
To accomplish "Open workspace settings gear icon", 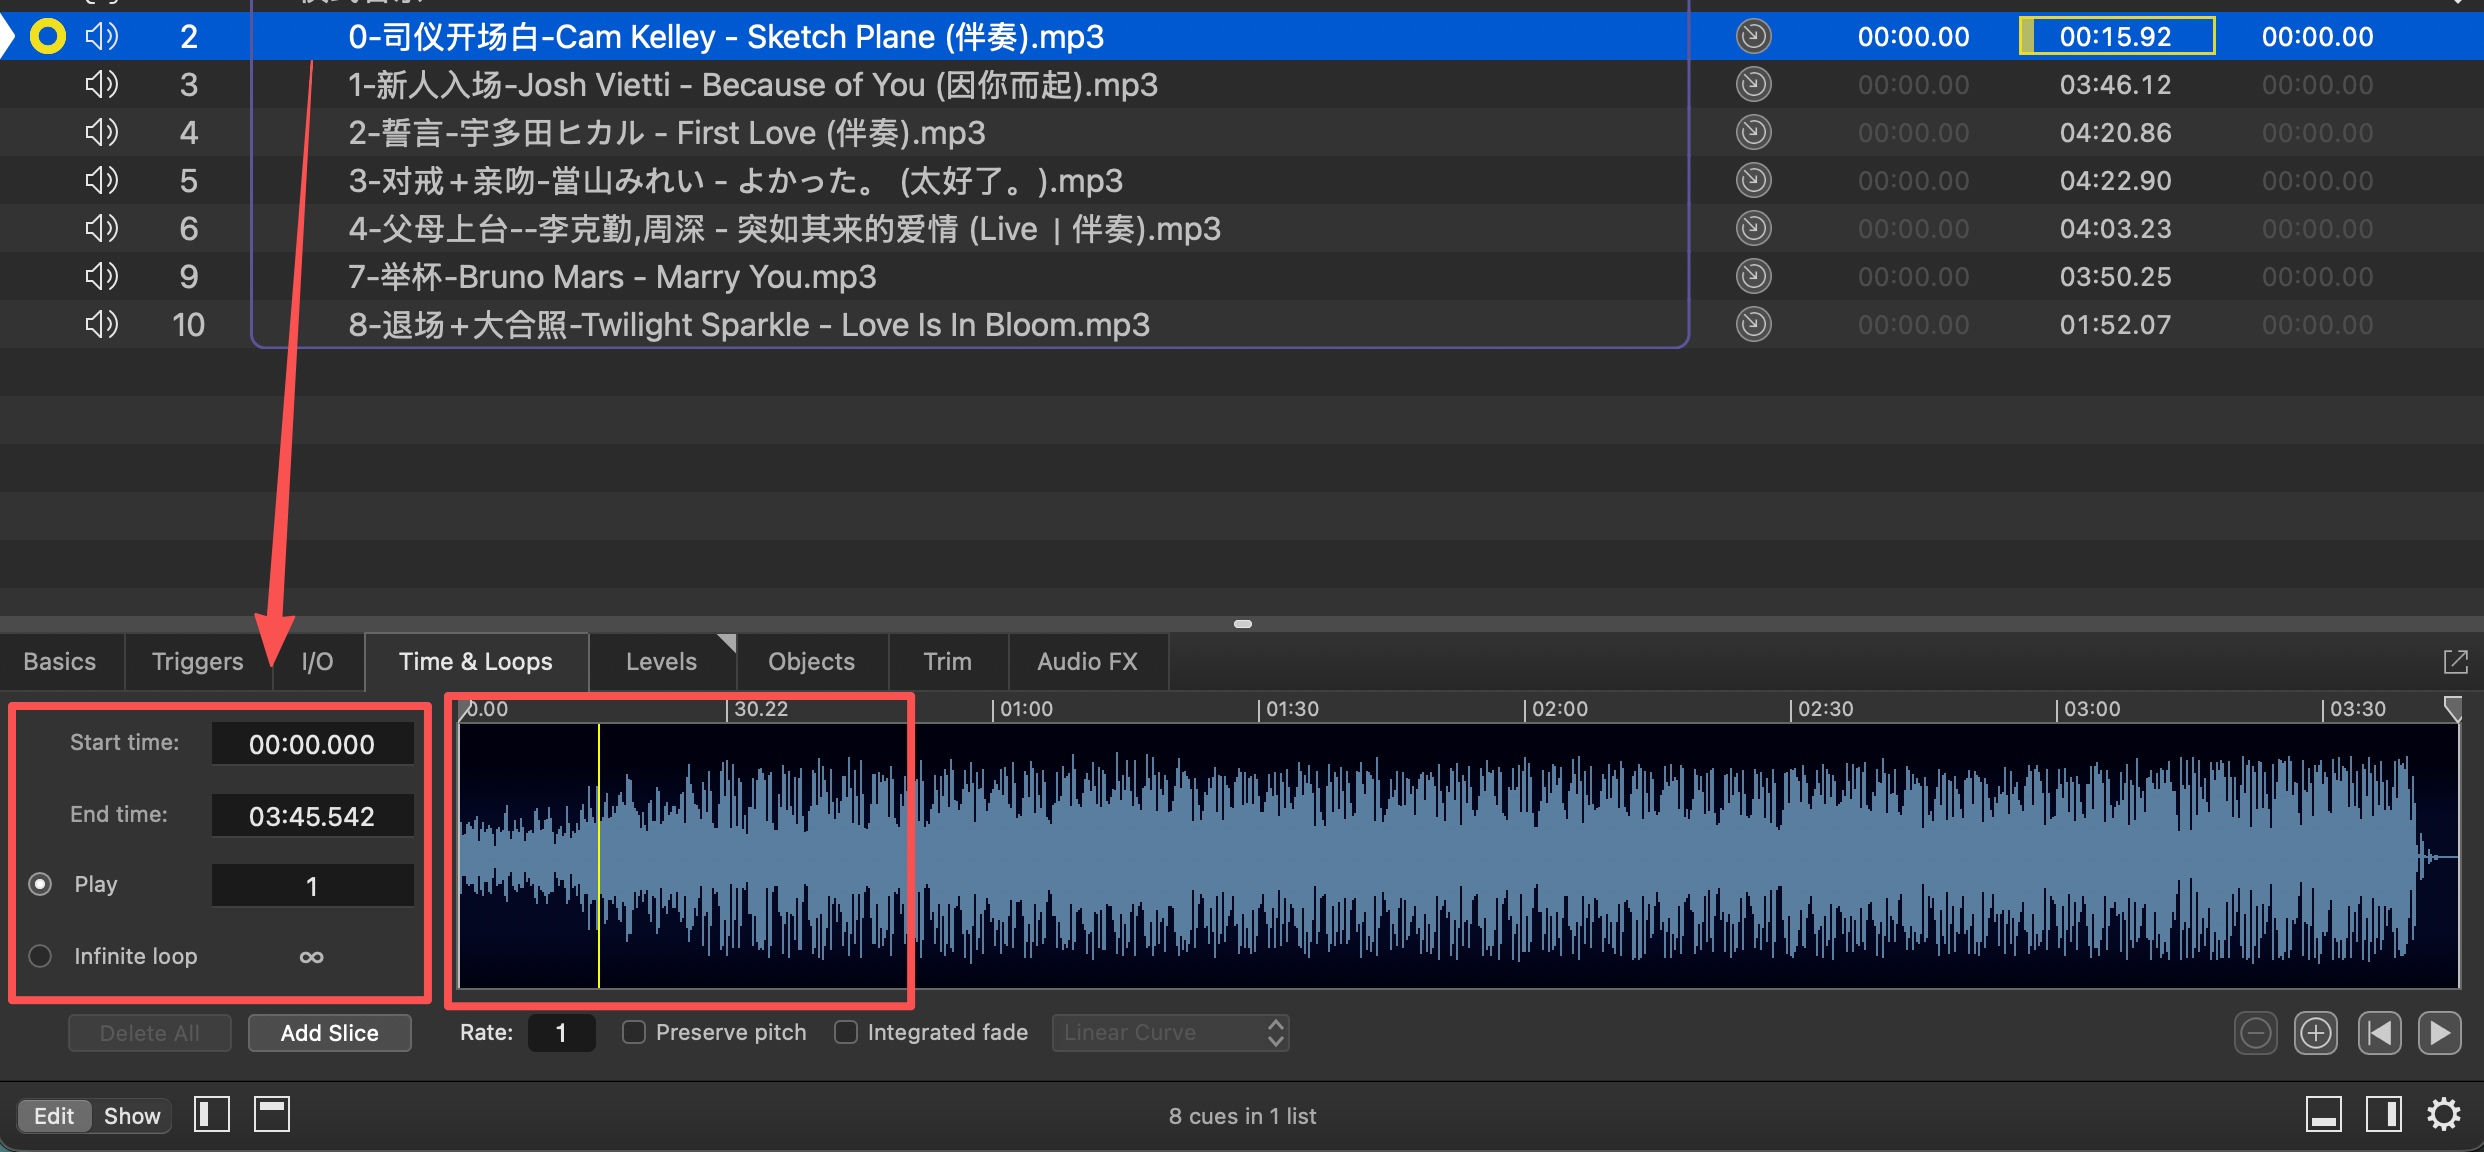I will (x=2444, y=1114).
